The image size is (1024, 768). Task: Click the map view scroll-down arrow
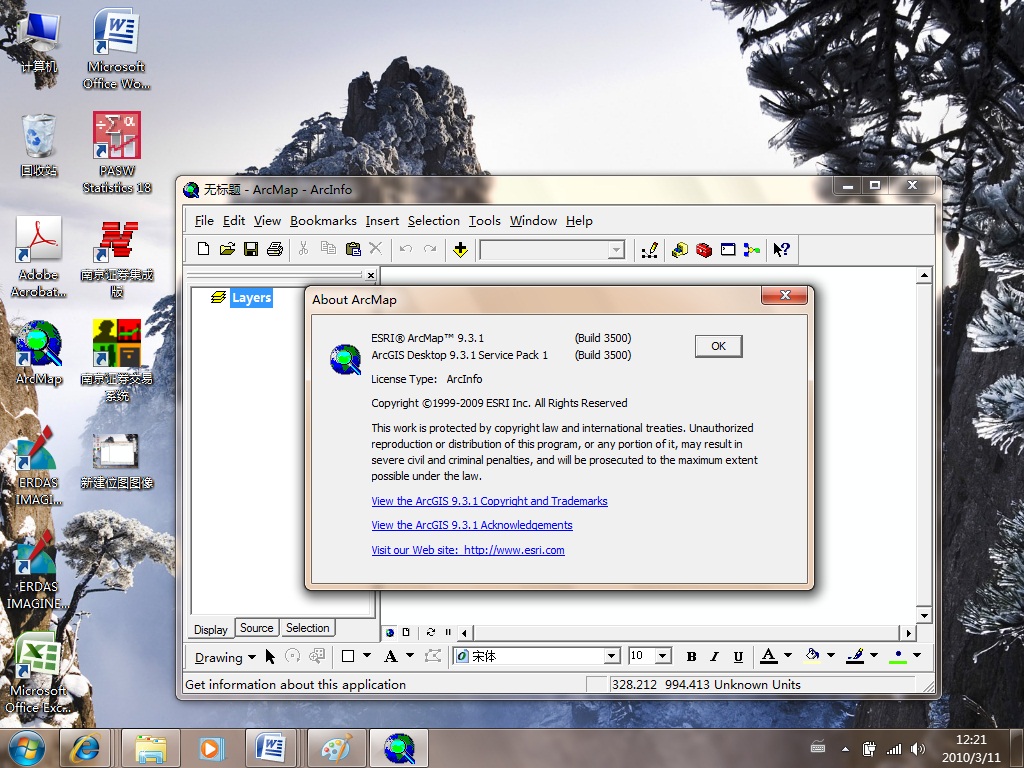point(923,615)
